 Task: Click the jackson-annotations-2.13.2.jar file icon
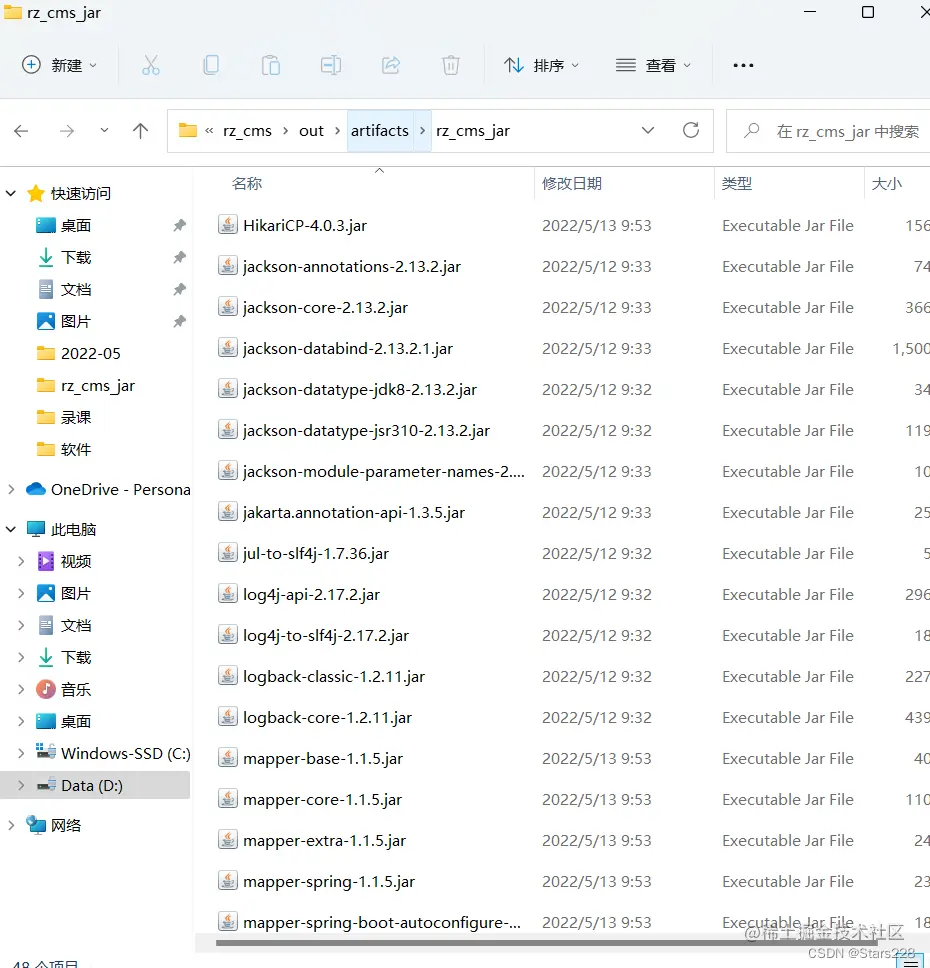point(228,266)
